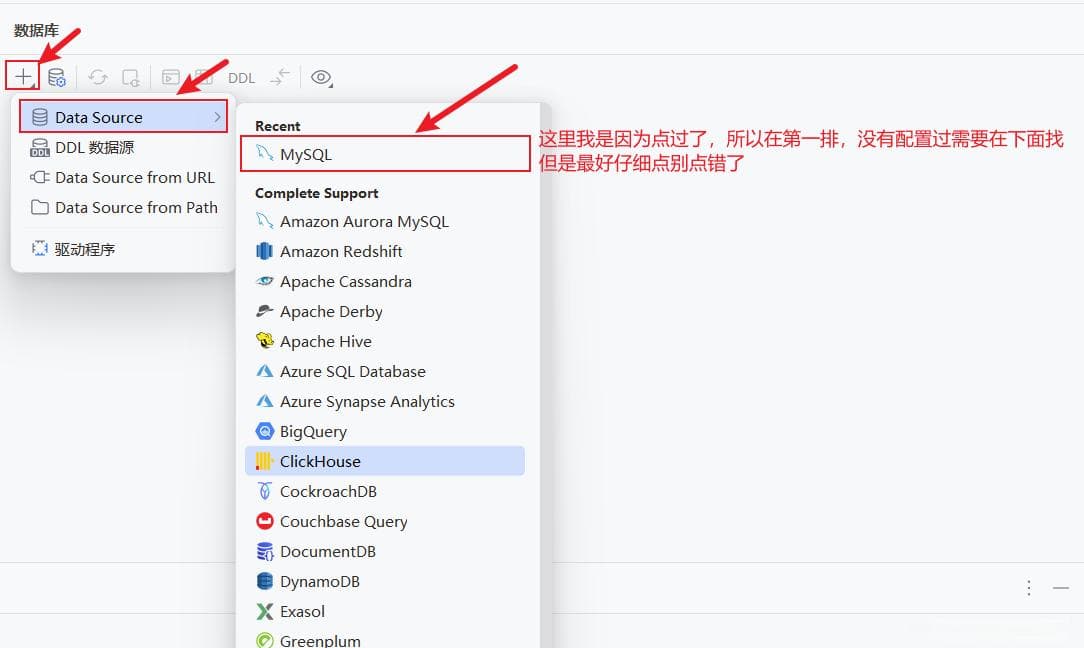Choose Data Source from URL
This screenshot has width=1084, height=648.
(x=123, y=177)
